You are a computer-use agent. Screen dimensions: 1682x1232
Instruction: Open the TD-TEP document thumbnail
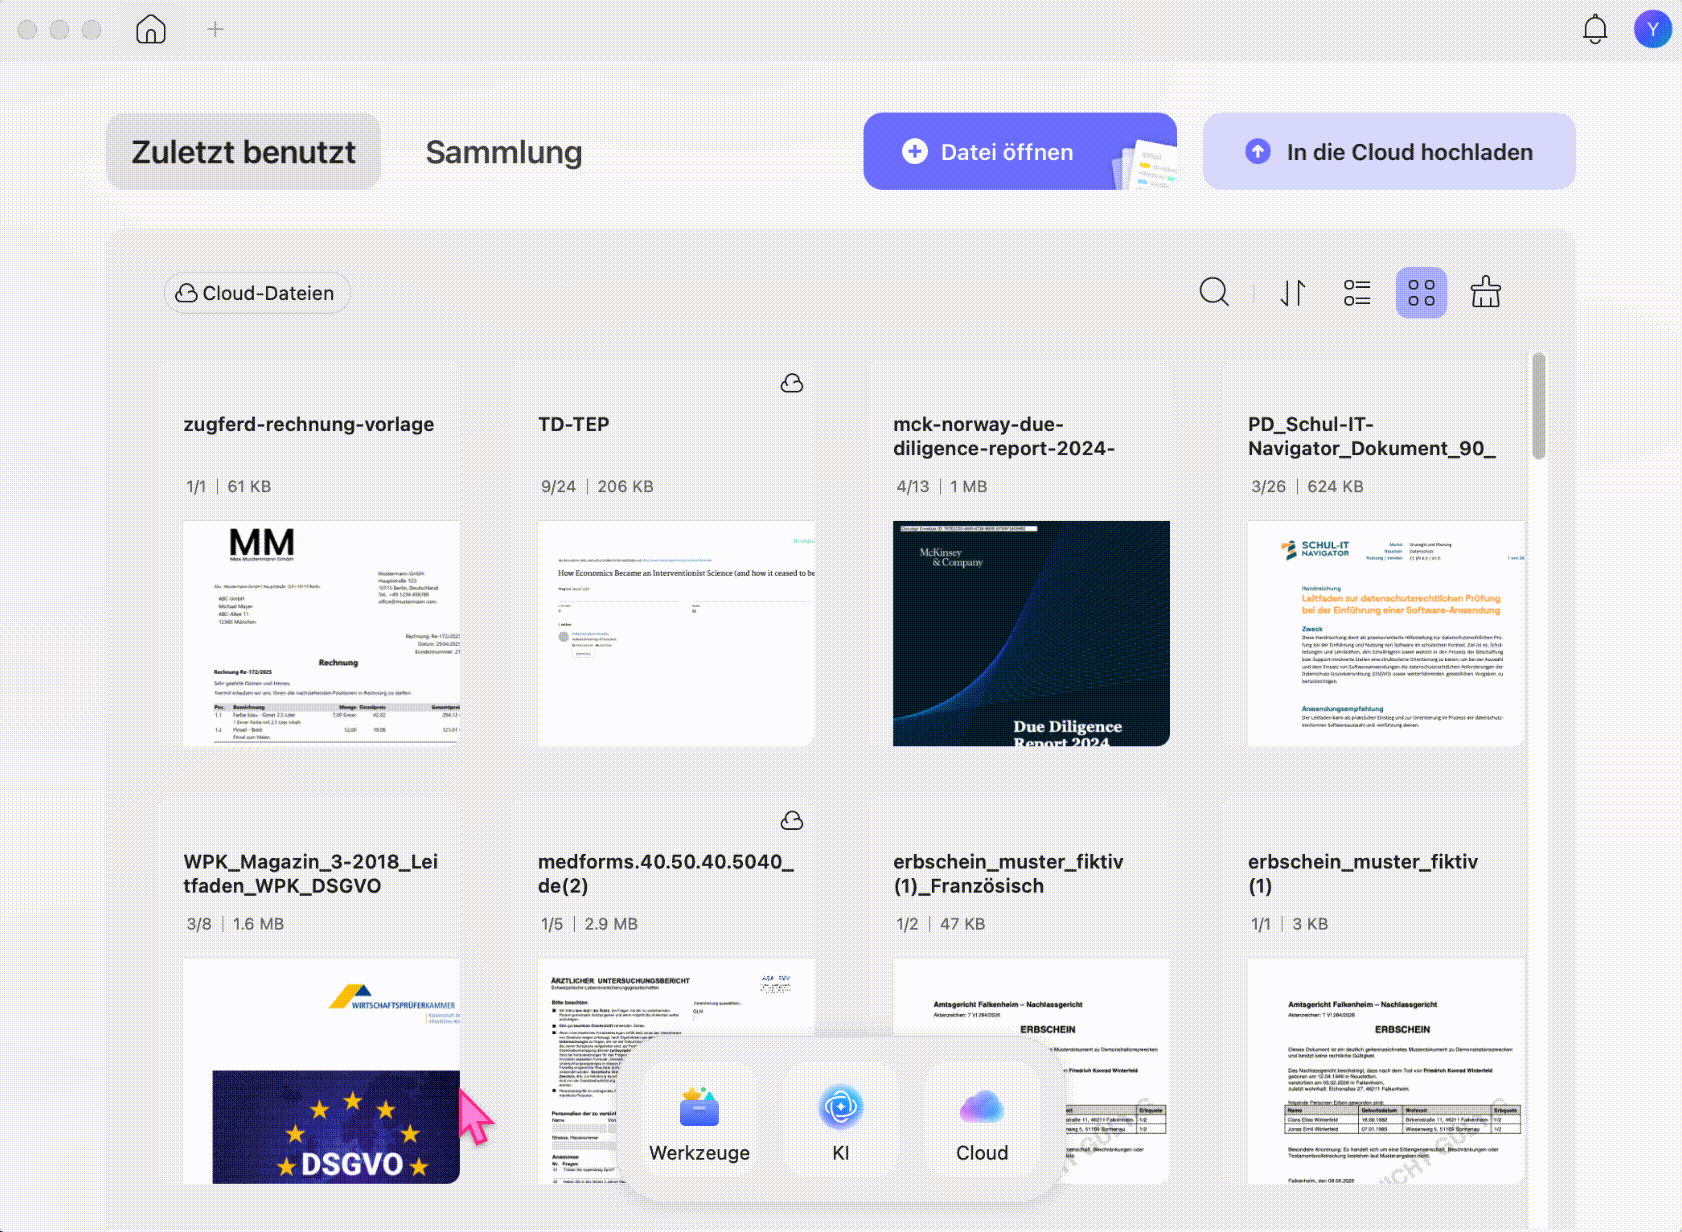(x=676, y=633)
